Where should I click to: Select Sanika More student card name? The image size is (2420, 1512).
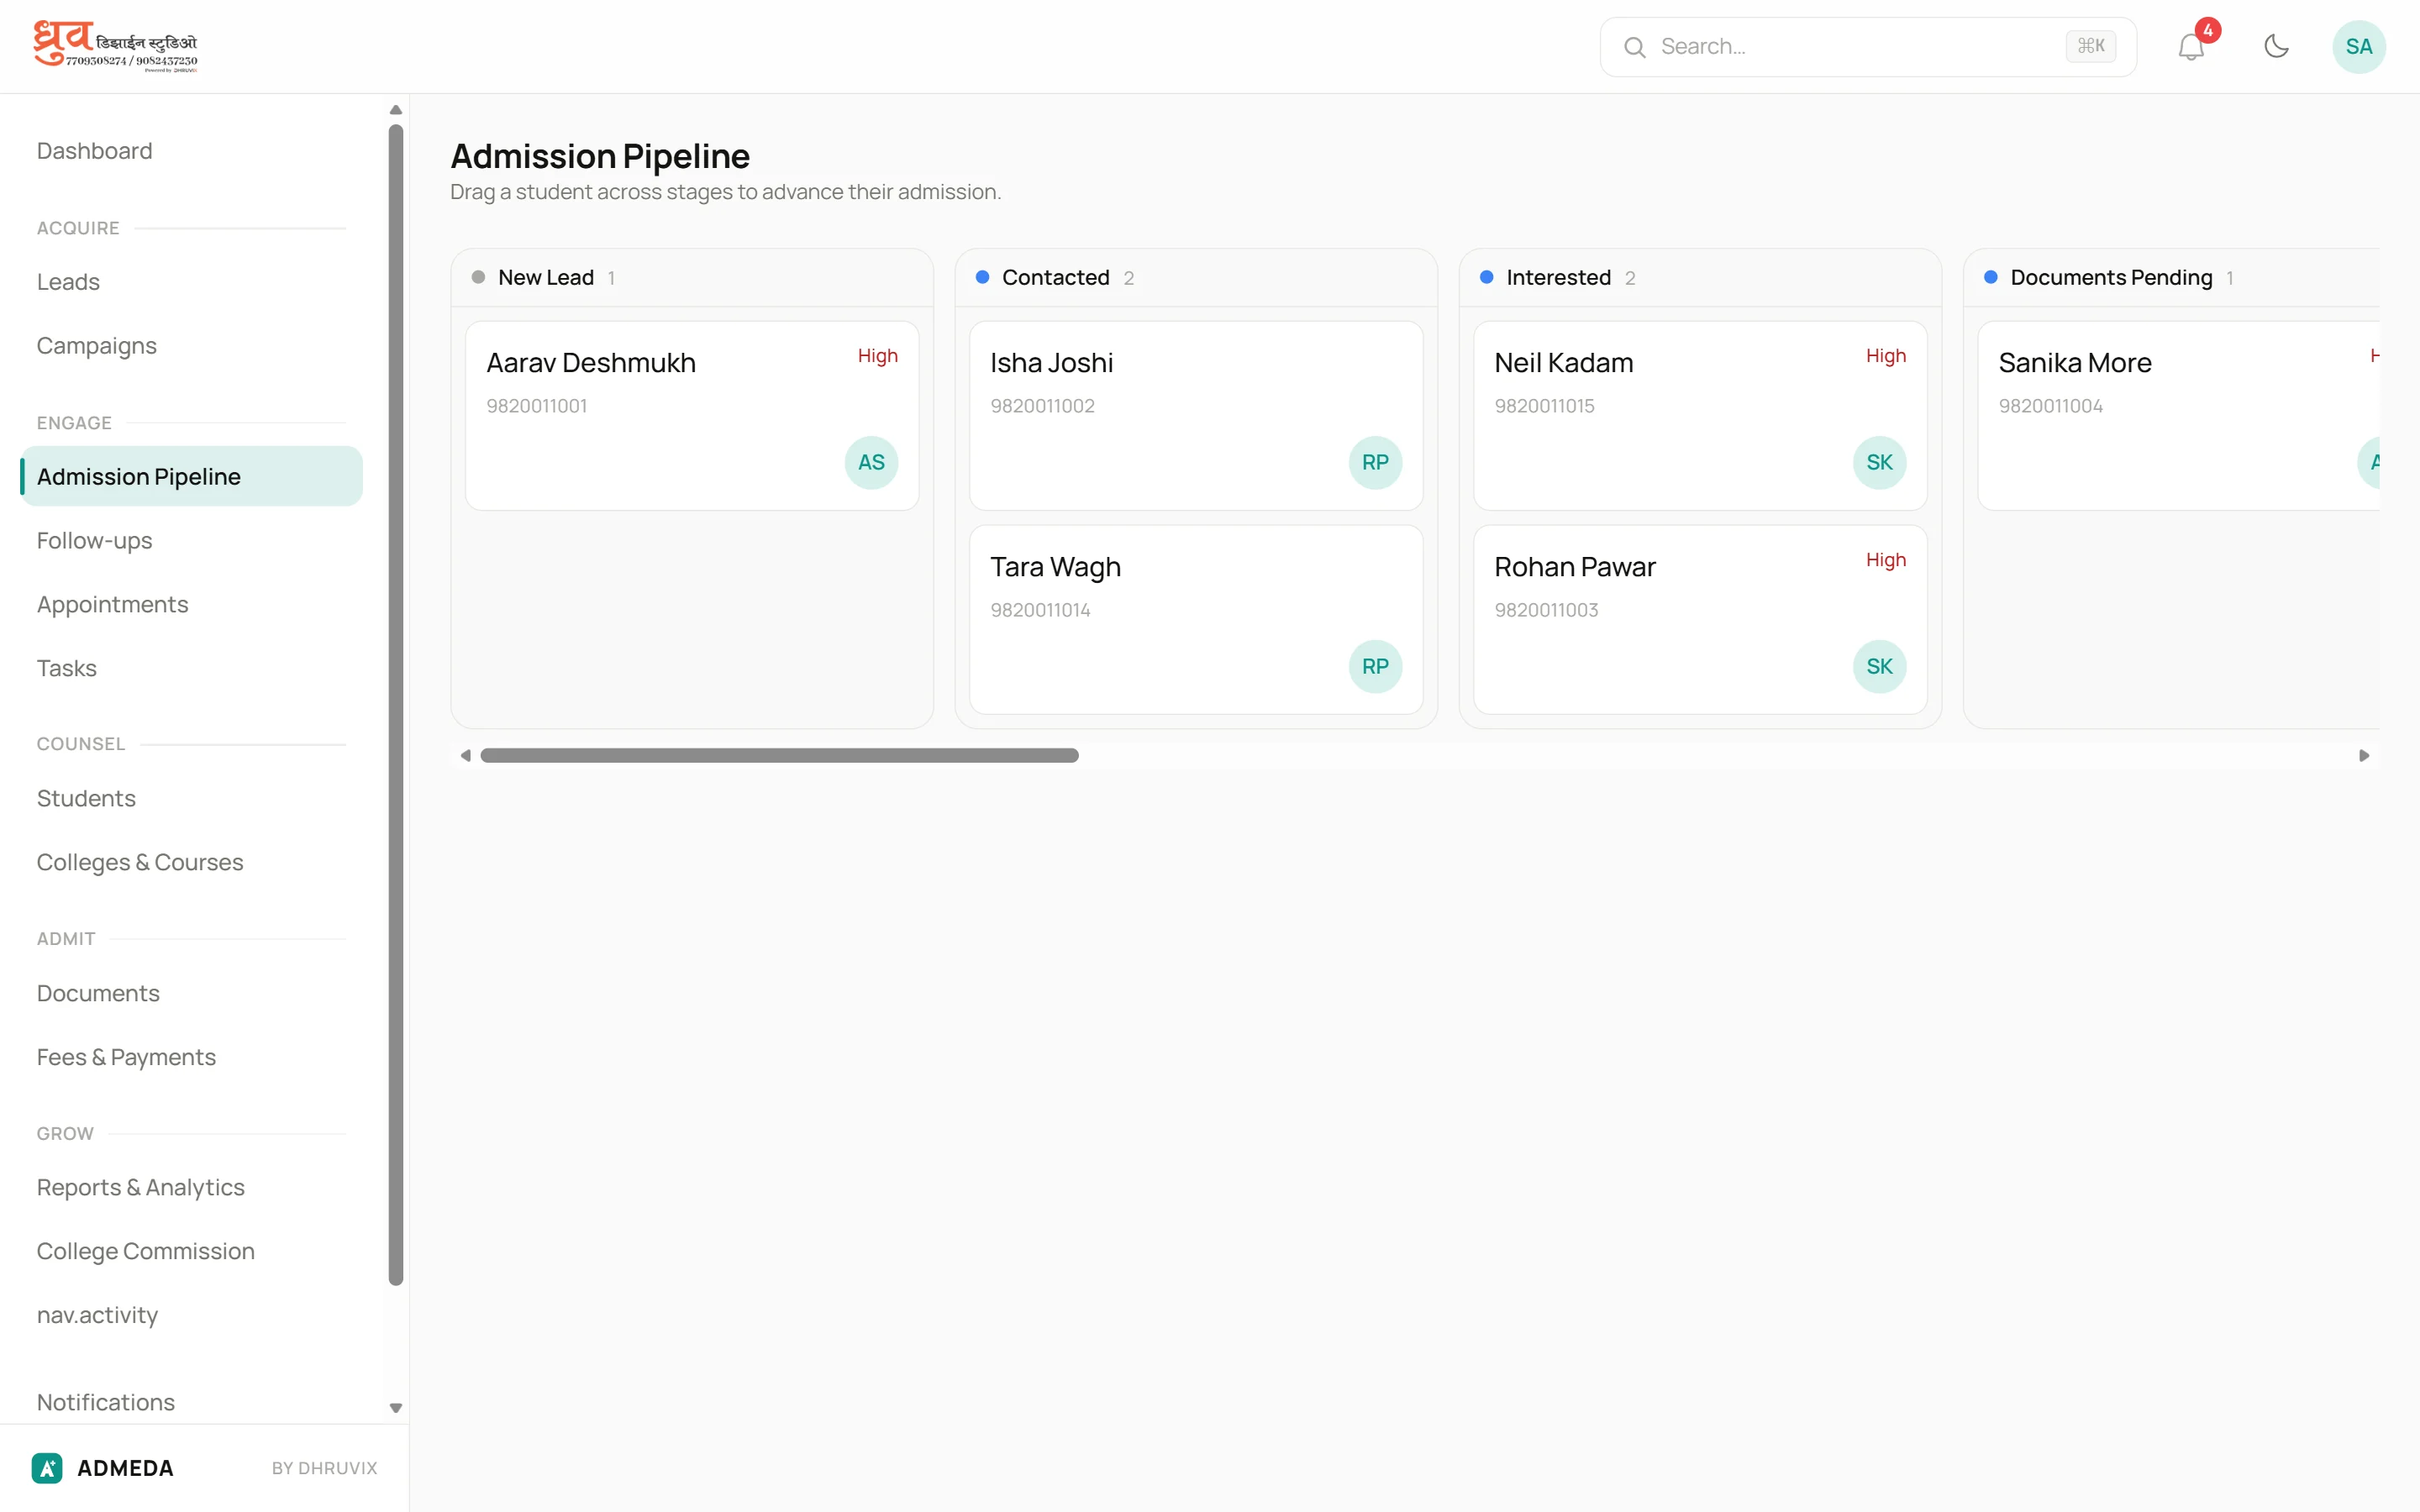click(2075, 363)
